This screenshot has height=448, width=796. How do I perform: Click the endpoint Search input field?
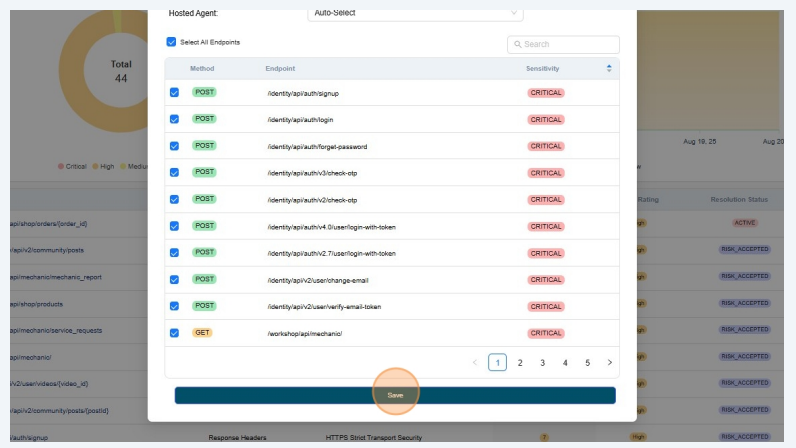568,44
